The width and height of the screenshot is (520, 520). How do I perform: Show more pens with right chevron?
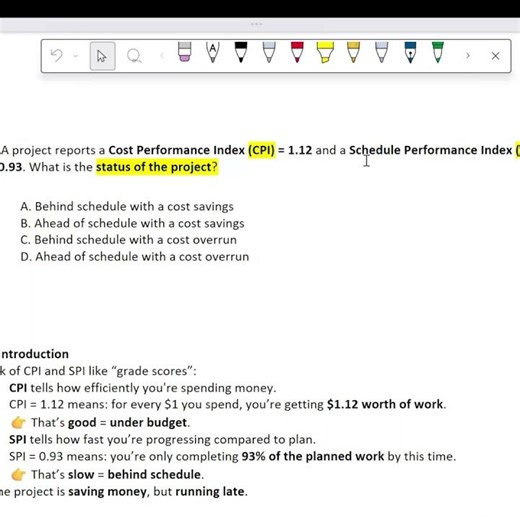click(468, 56)
